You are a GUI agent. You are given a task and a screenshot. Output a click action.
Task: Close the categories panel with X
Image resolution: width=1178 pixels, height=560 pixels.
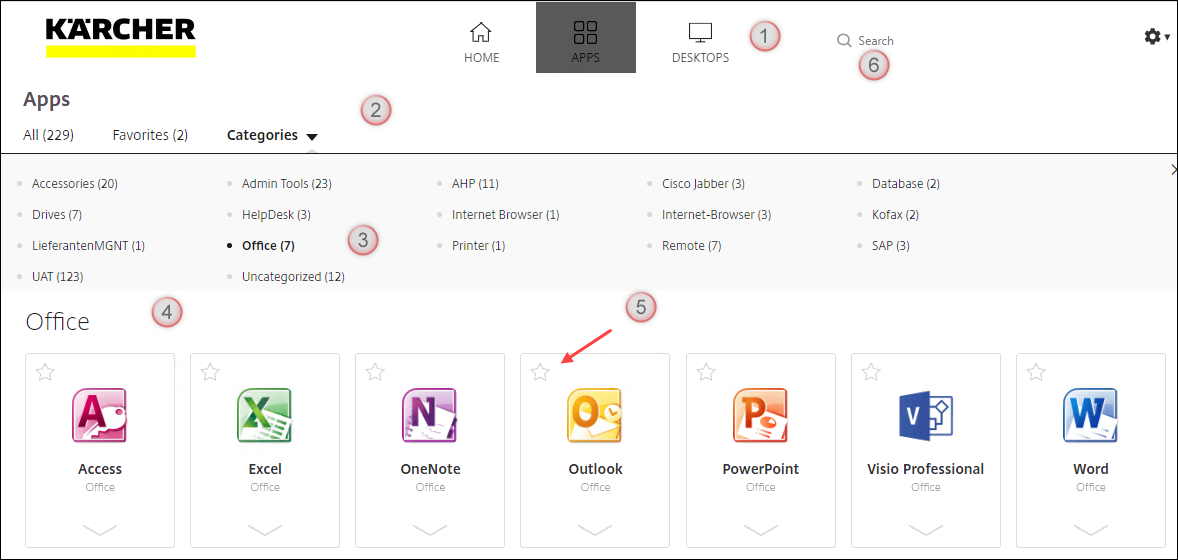tap(1173, 170)
